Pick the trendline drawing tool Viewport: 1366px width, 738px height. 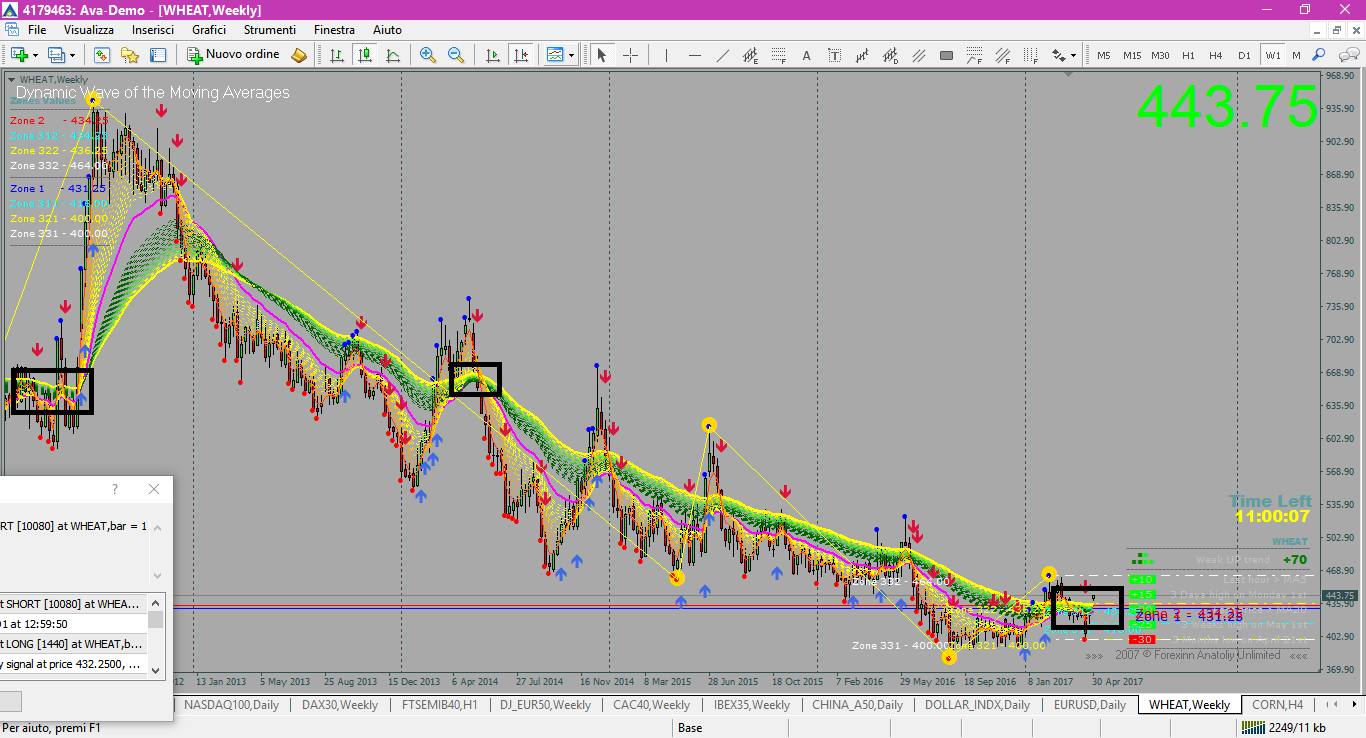[723, 55]
